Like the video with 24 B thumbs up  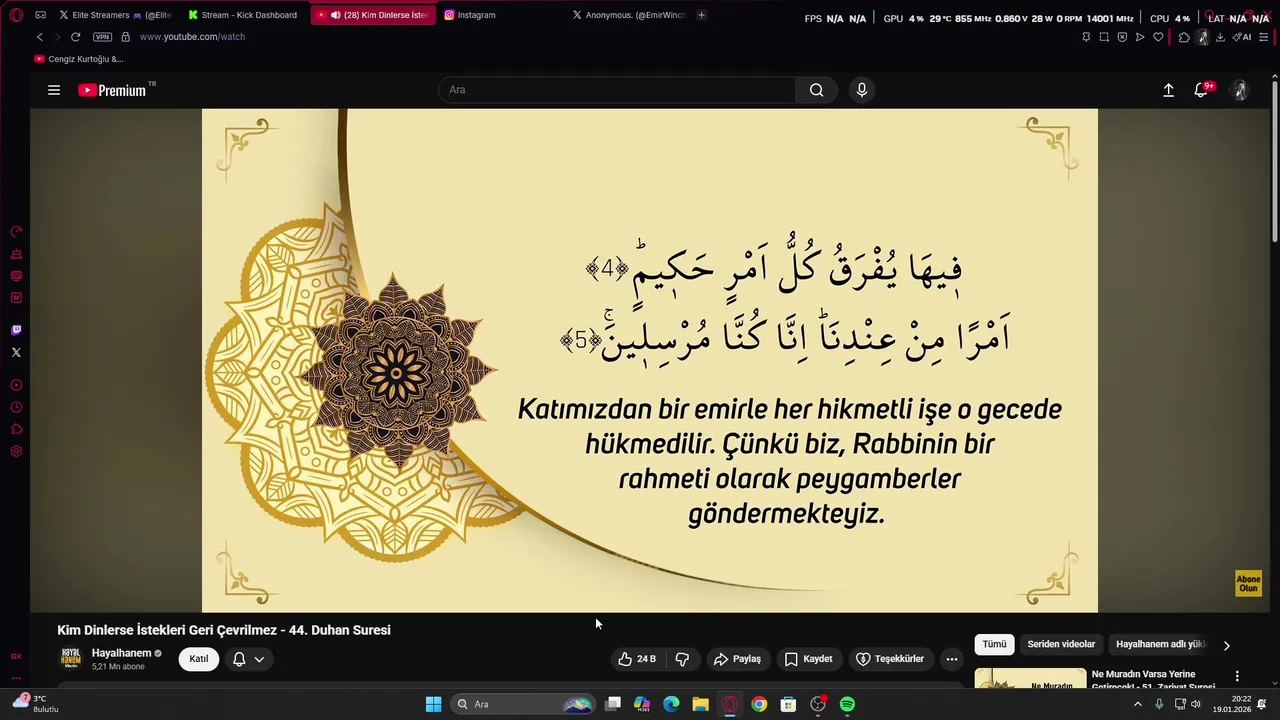coord(637,659)
